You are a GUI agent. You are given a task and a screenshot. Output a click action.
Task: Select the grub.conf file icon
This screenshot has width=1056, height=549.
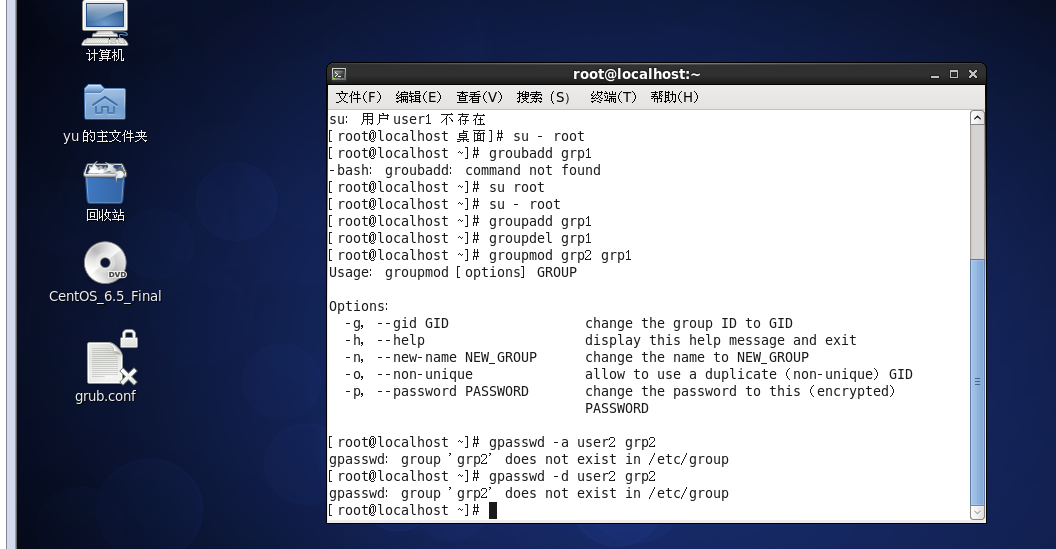pos(106,367)
